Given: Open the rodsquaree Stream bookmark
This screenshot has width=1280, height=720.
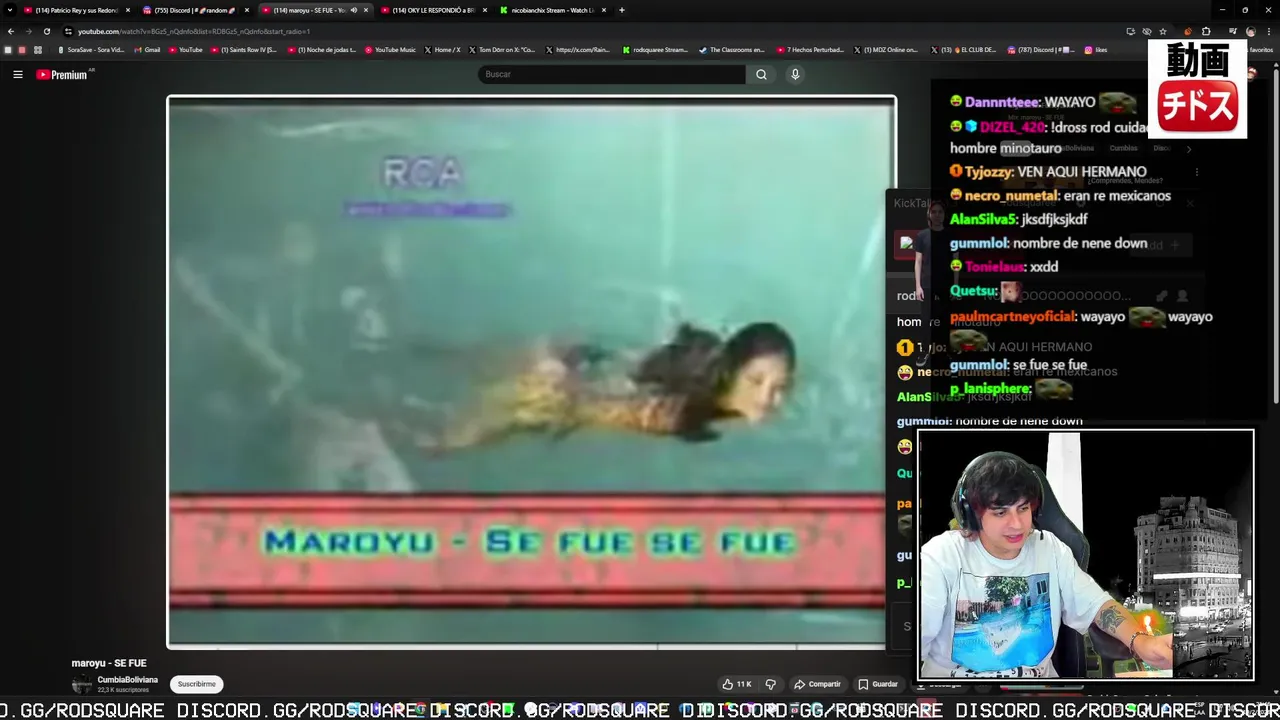Looking at the screenshot, I should click(x=655, y=50).
